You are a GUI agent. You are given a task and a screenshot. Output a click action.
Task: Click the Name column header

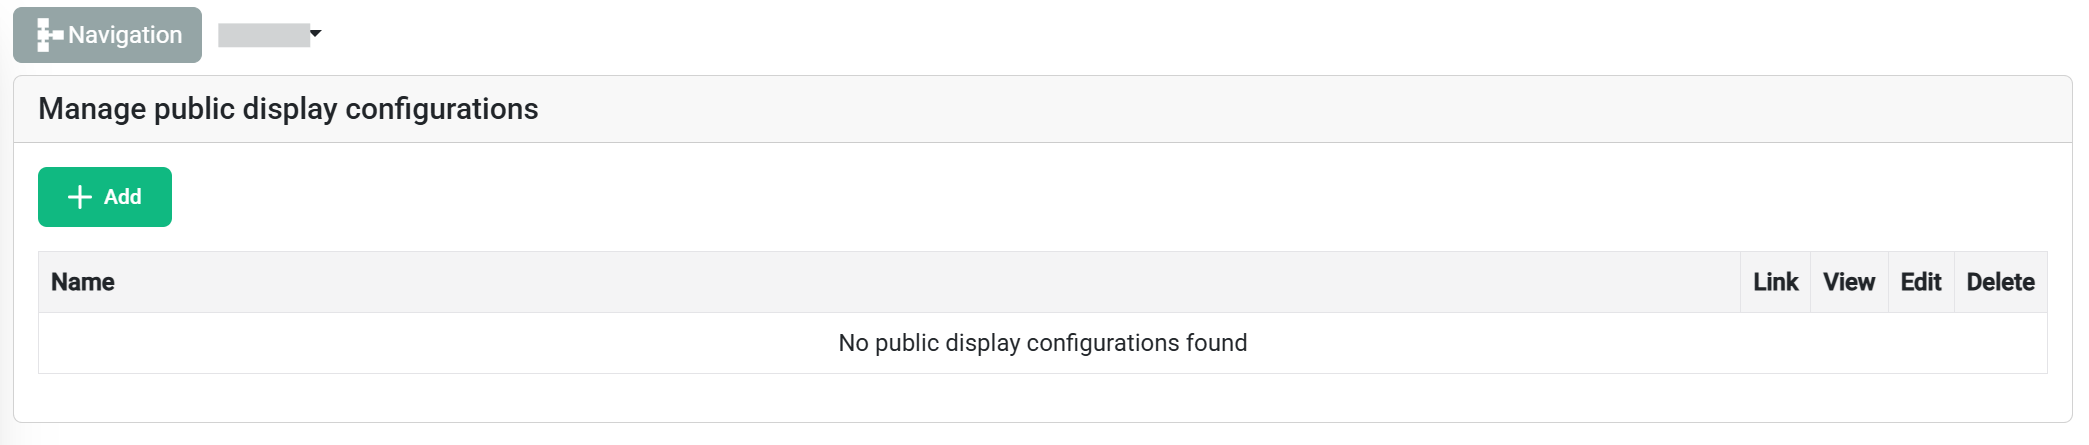[83, 282]
